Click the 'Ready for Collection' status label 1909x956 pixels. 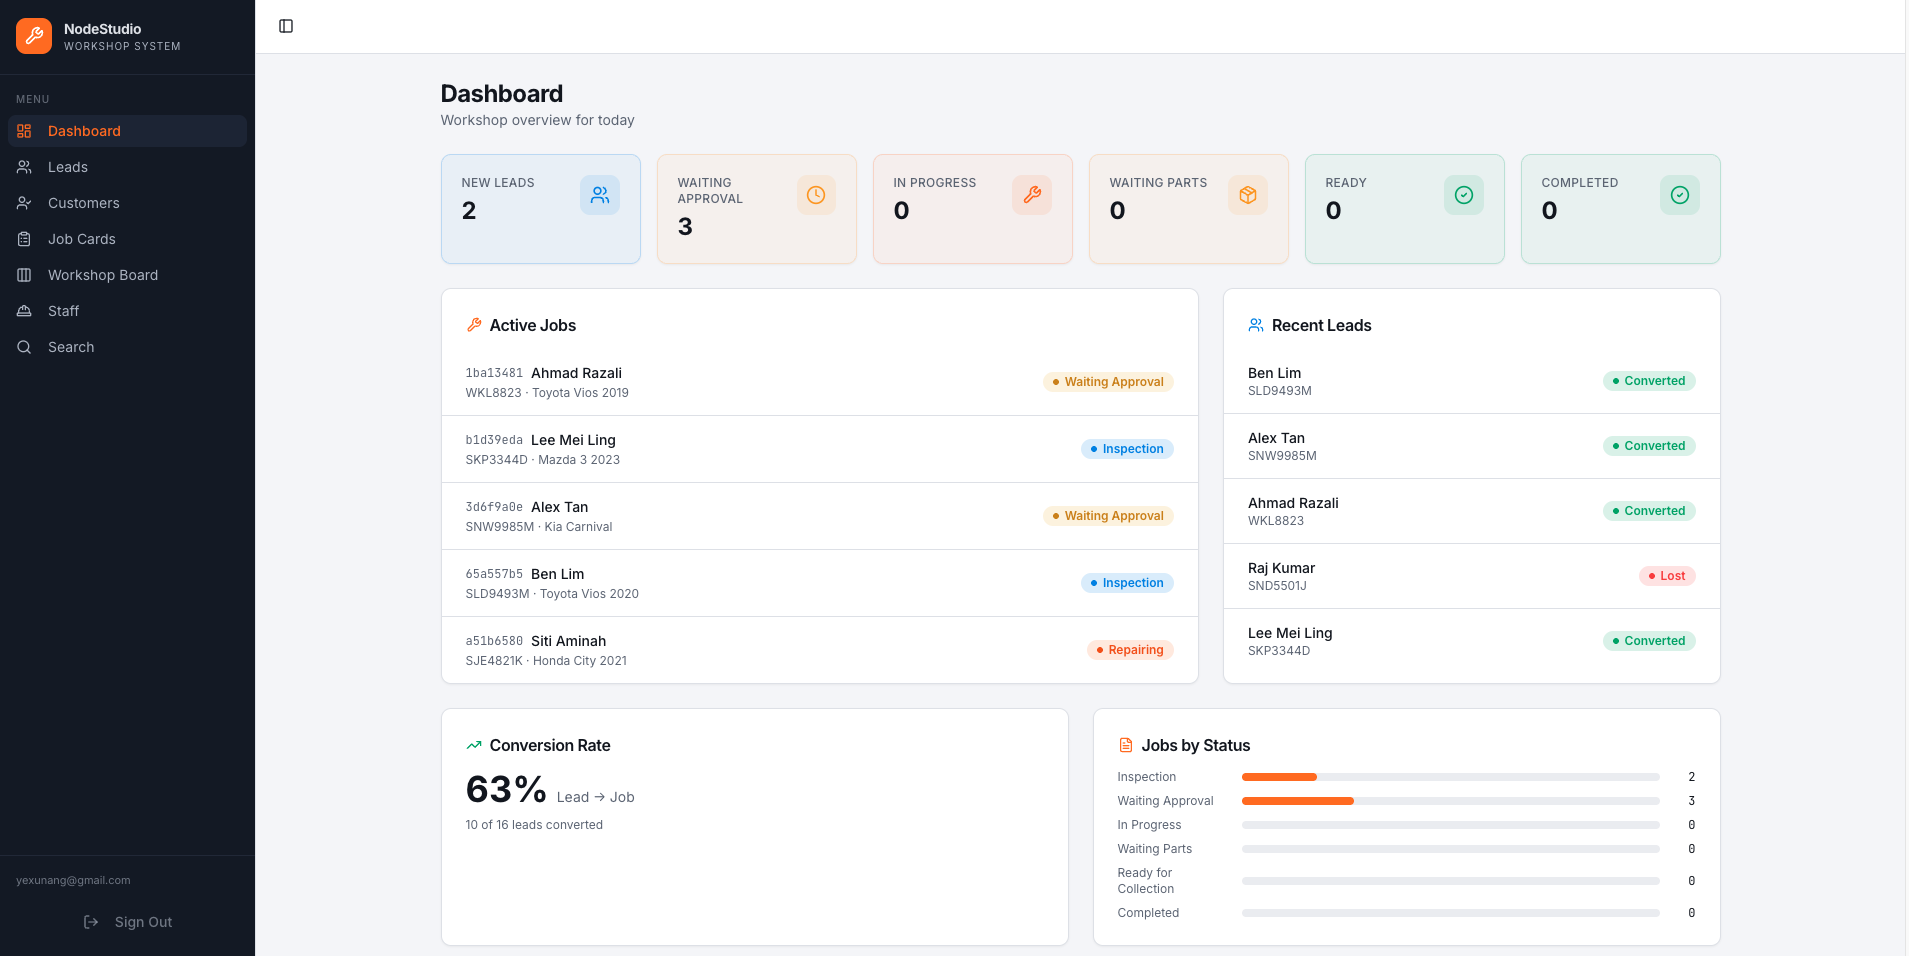tap(1146, 881)
